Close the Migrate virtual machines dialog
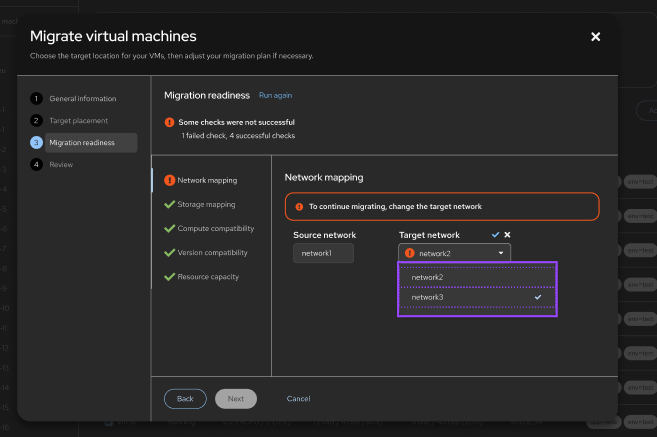The image size is (657, 437). click(x=596, y=37)
